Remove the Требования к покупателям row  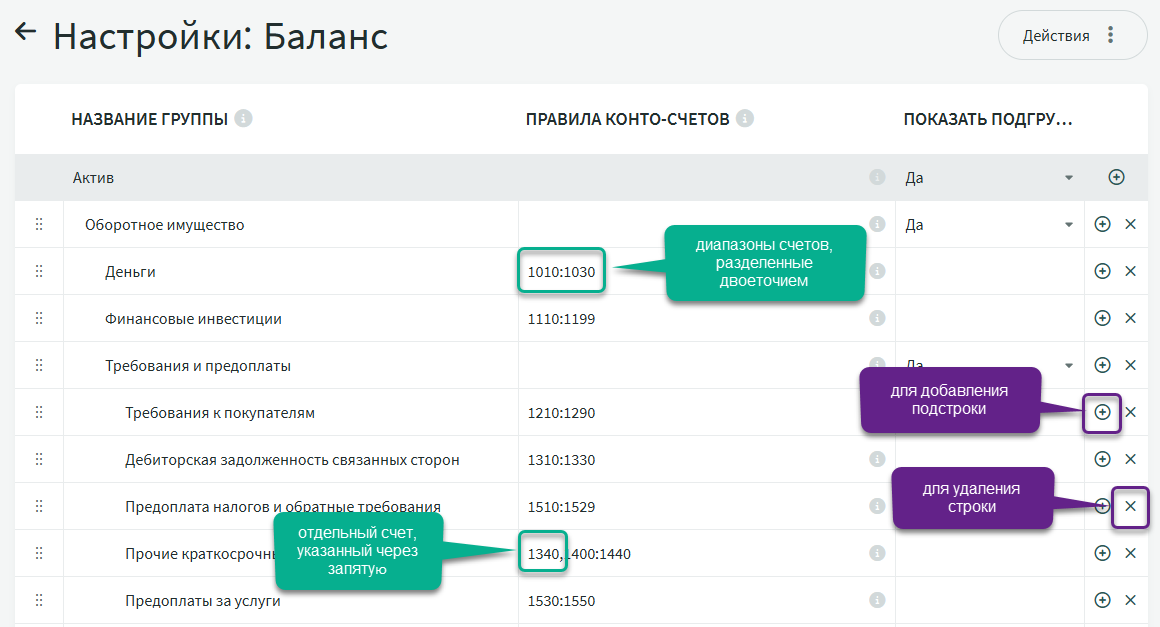1131,412
